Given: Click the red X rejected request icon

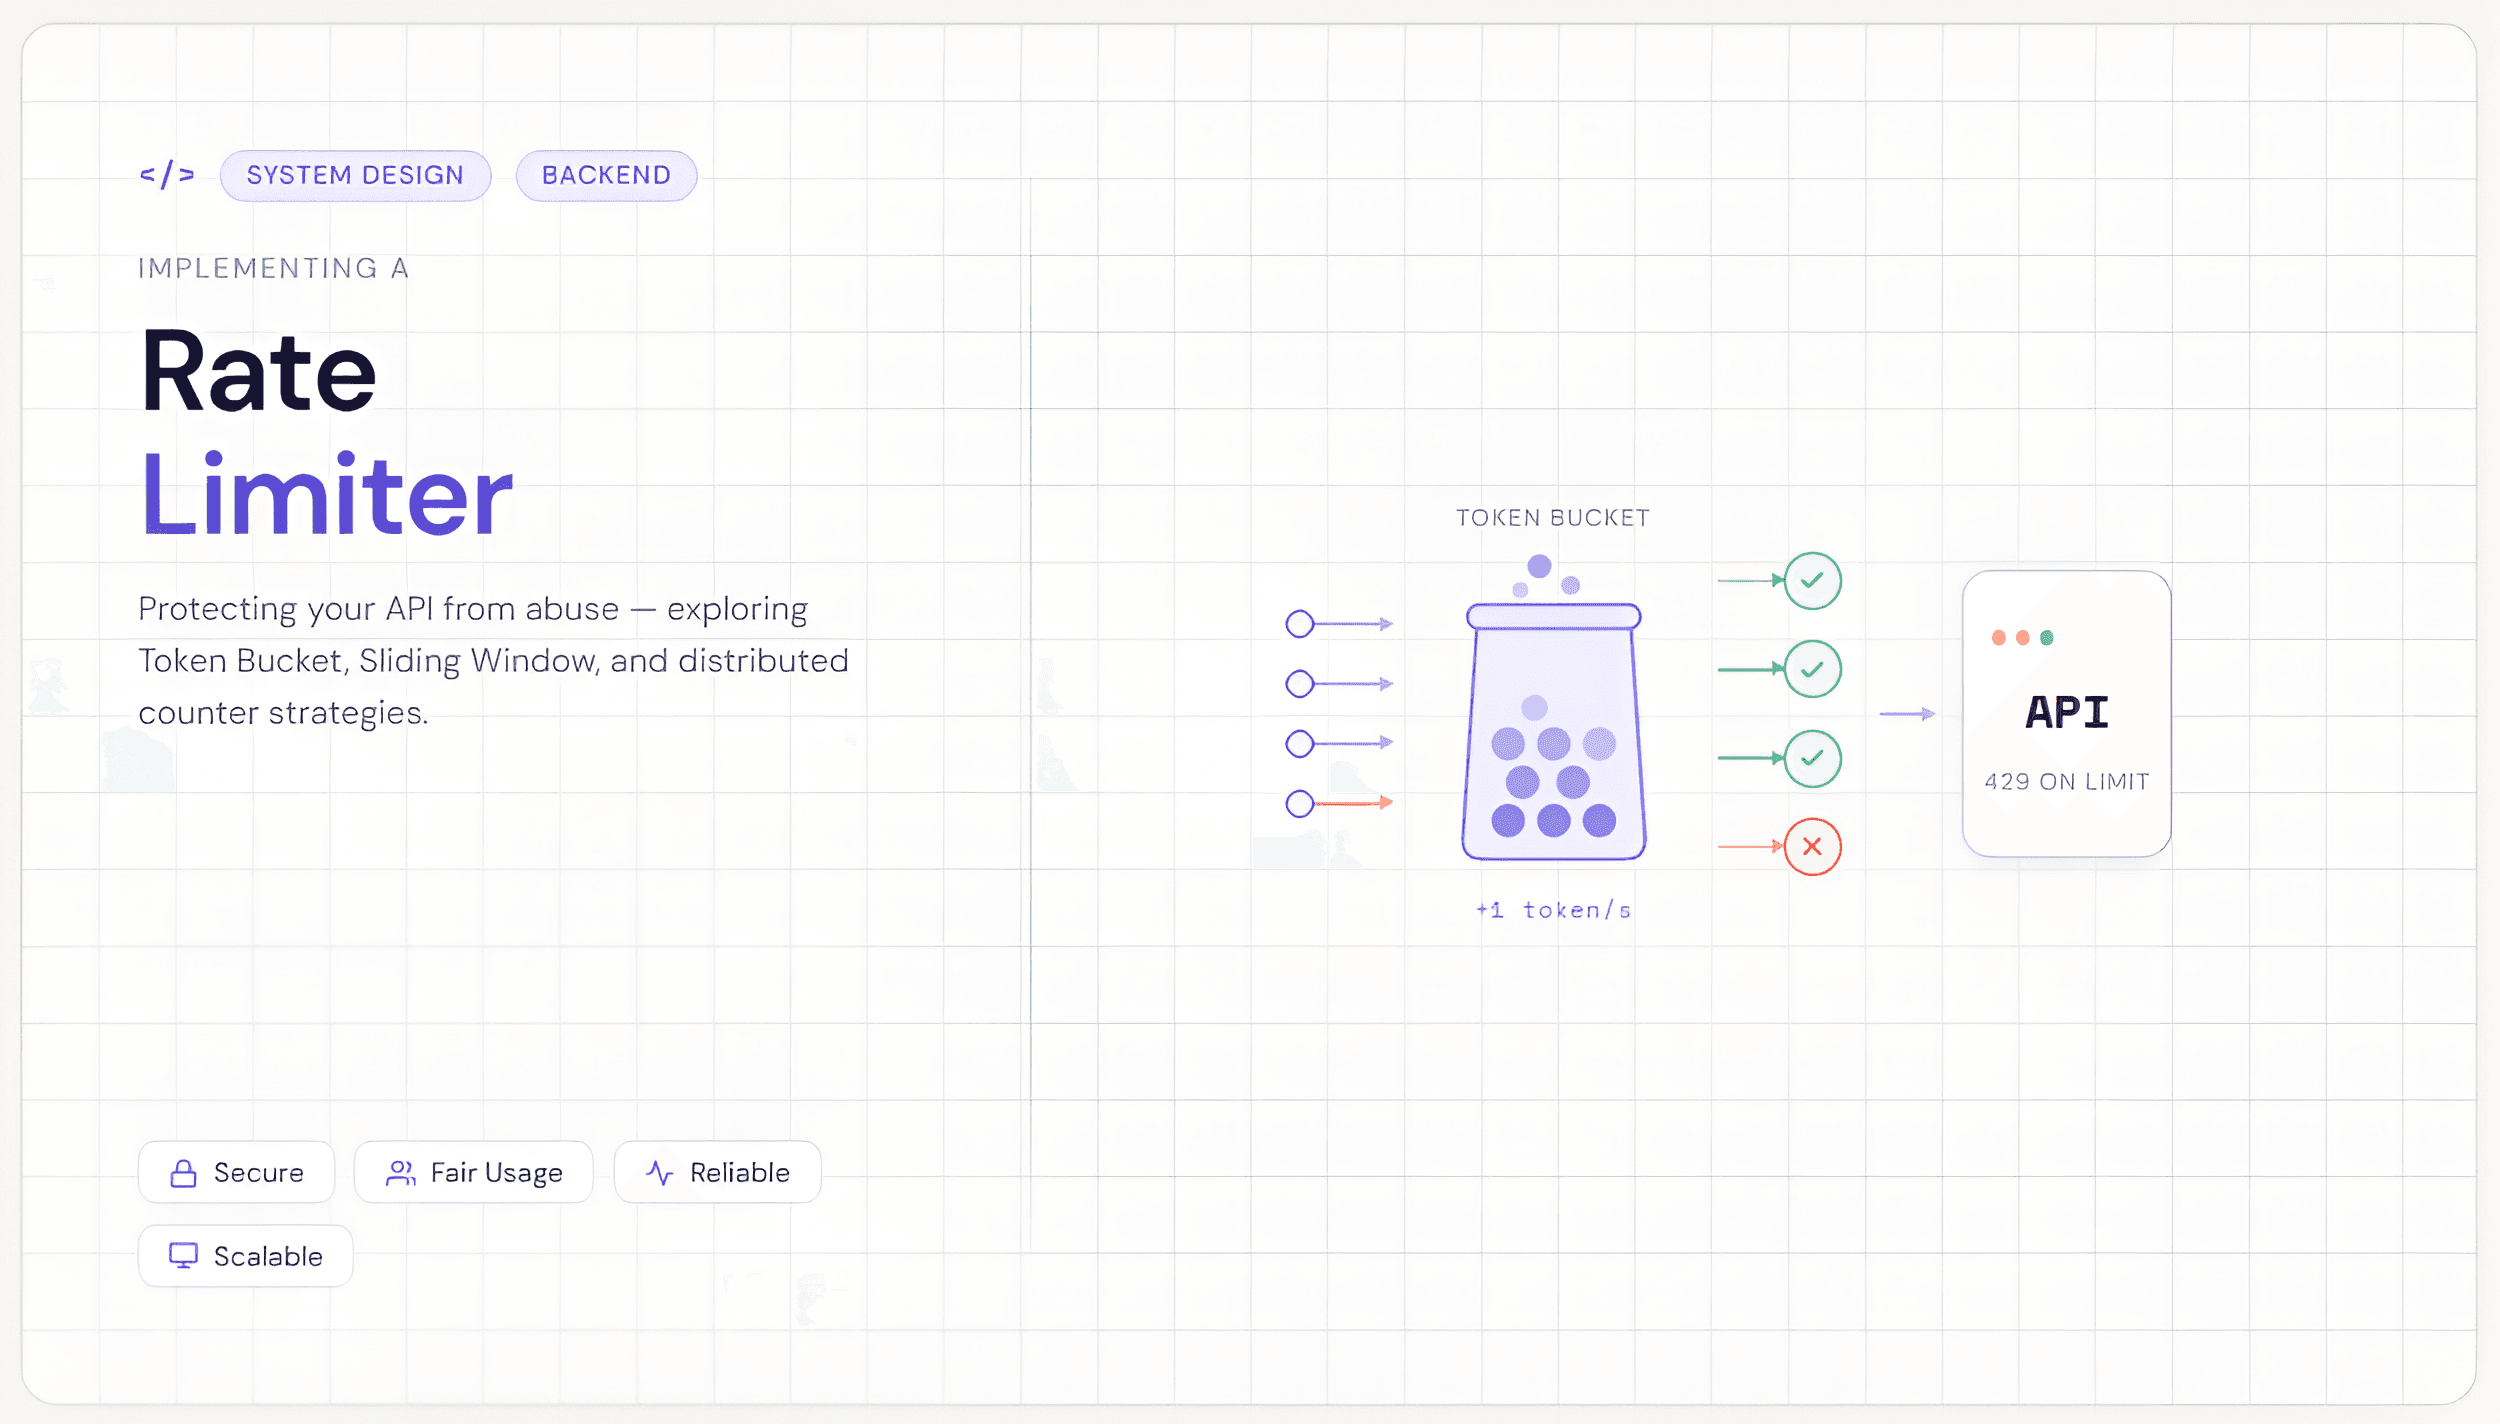Looking at the screenshot, I should pos(1812,847).
